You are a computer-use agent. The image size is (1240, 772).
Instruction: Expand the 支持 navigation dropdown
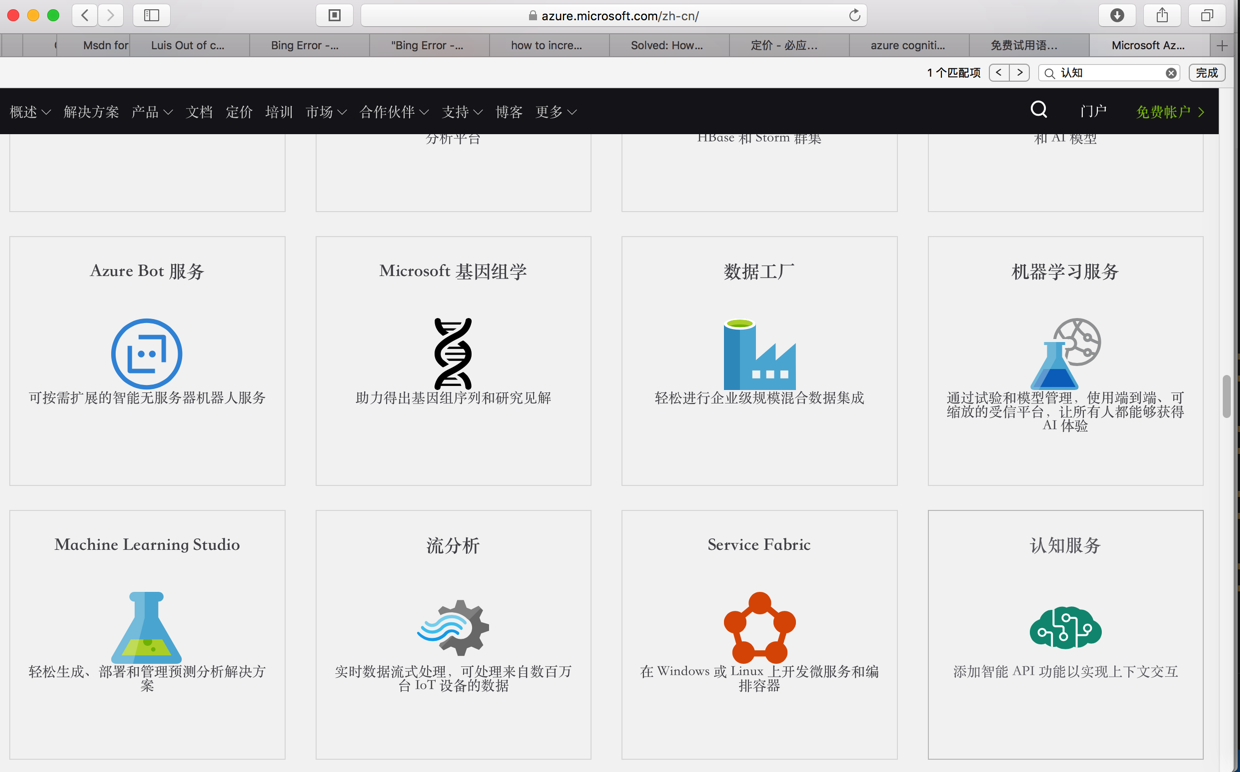(x=462, y=112)
